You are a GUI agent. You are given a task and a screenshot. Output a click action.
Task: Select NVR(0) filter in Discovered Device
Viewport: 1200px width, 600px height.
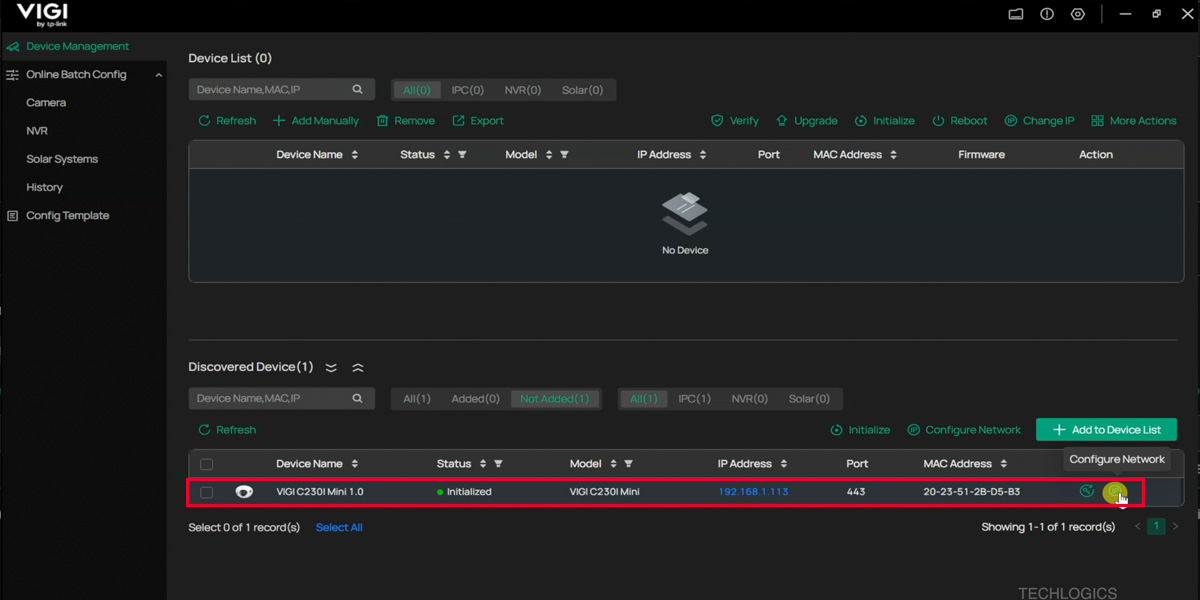[750, 399]
